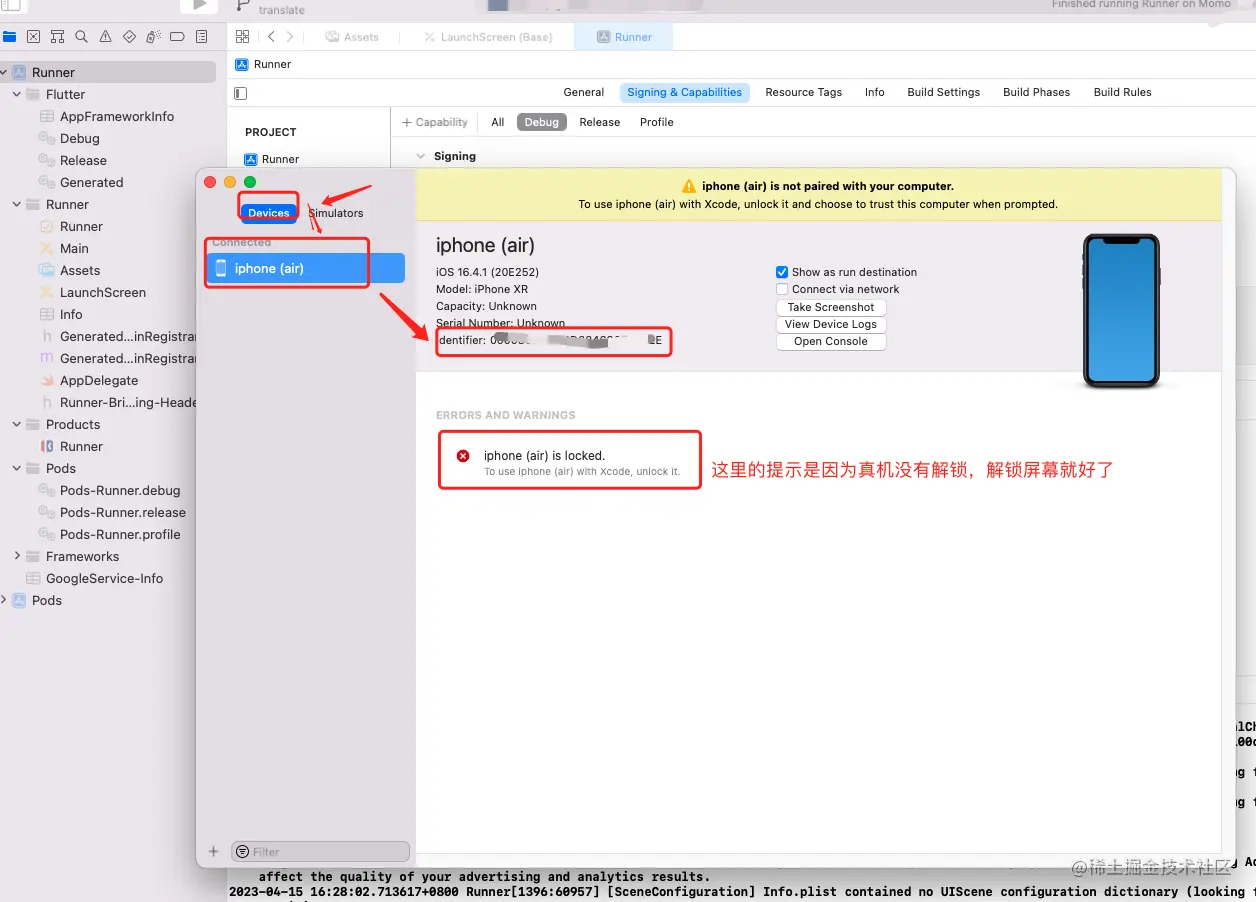Open the Test navigator diamond icon
The width and height of the screenshot is (1256, 902).
point(129,37)
